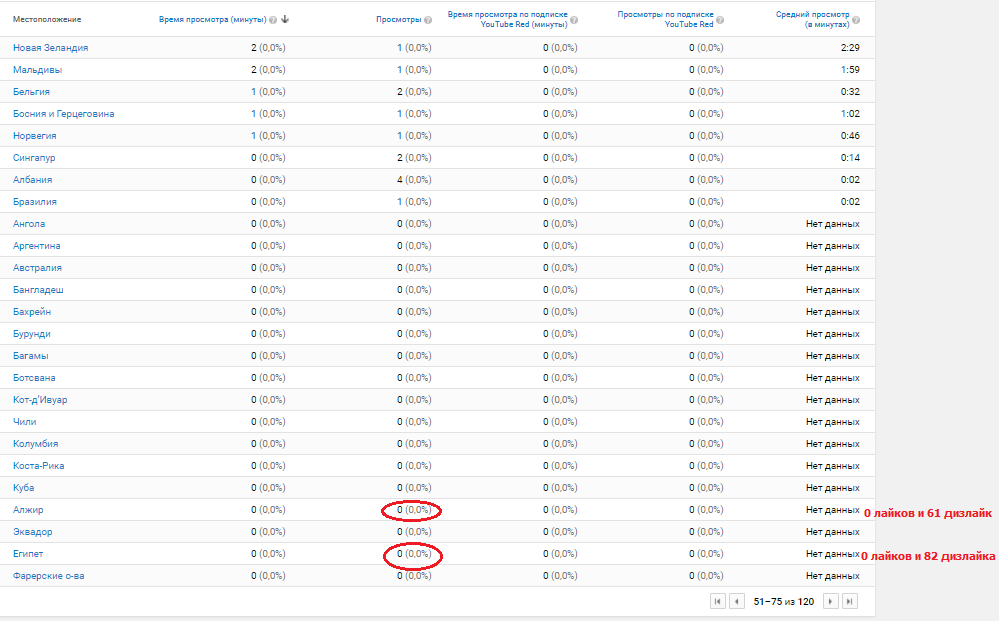
Task: Sort table by Просмотры column header
Action: (x=398, y=20)
